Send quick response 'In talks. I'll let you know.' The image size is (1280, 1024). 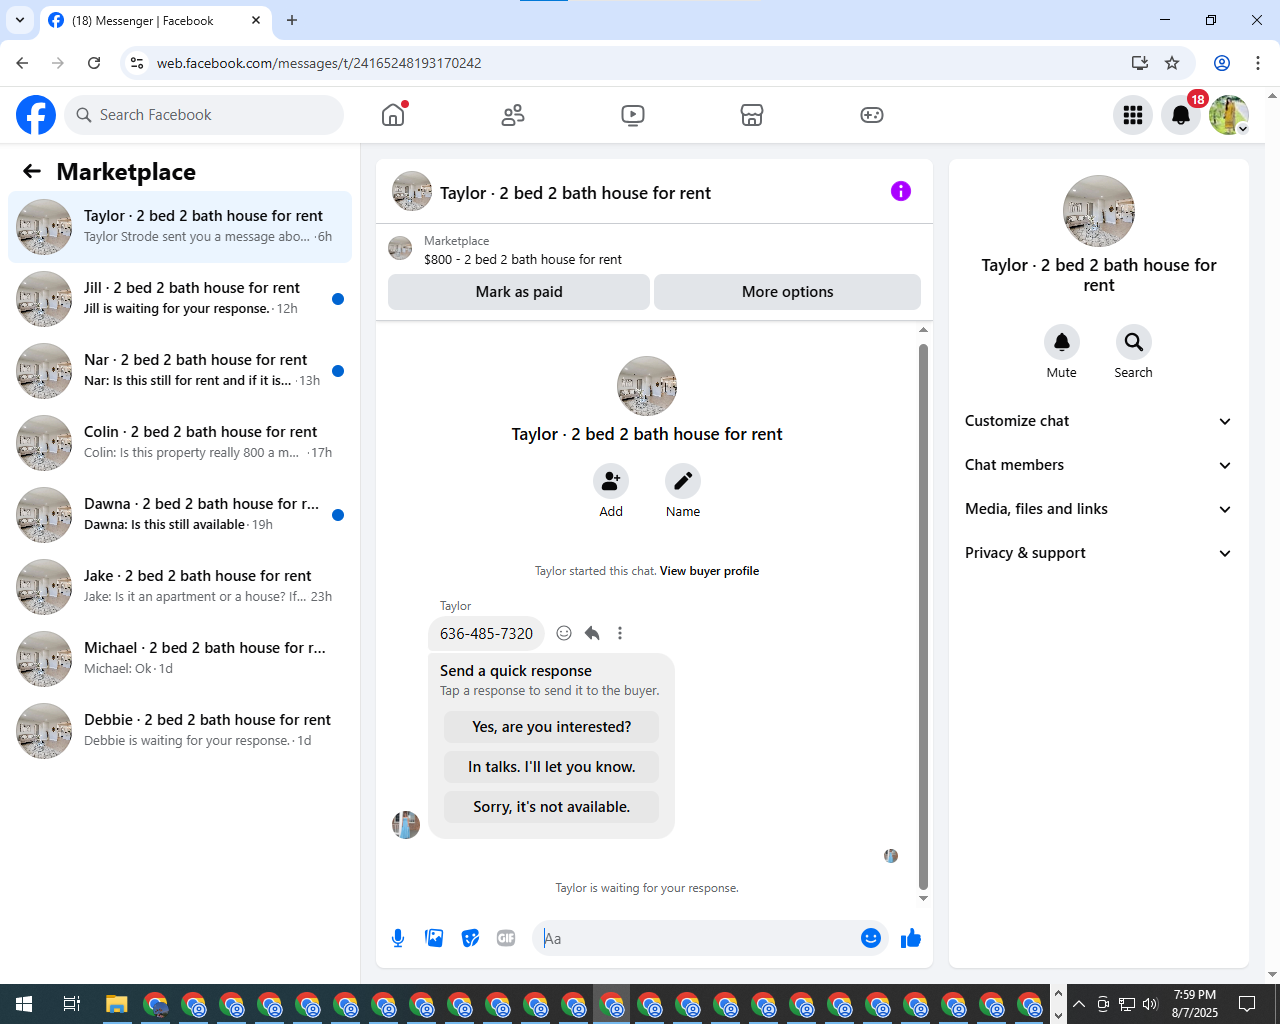click(552, 767)
